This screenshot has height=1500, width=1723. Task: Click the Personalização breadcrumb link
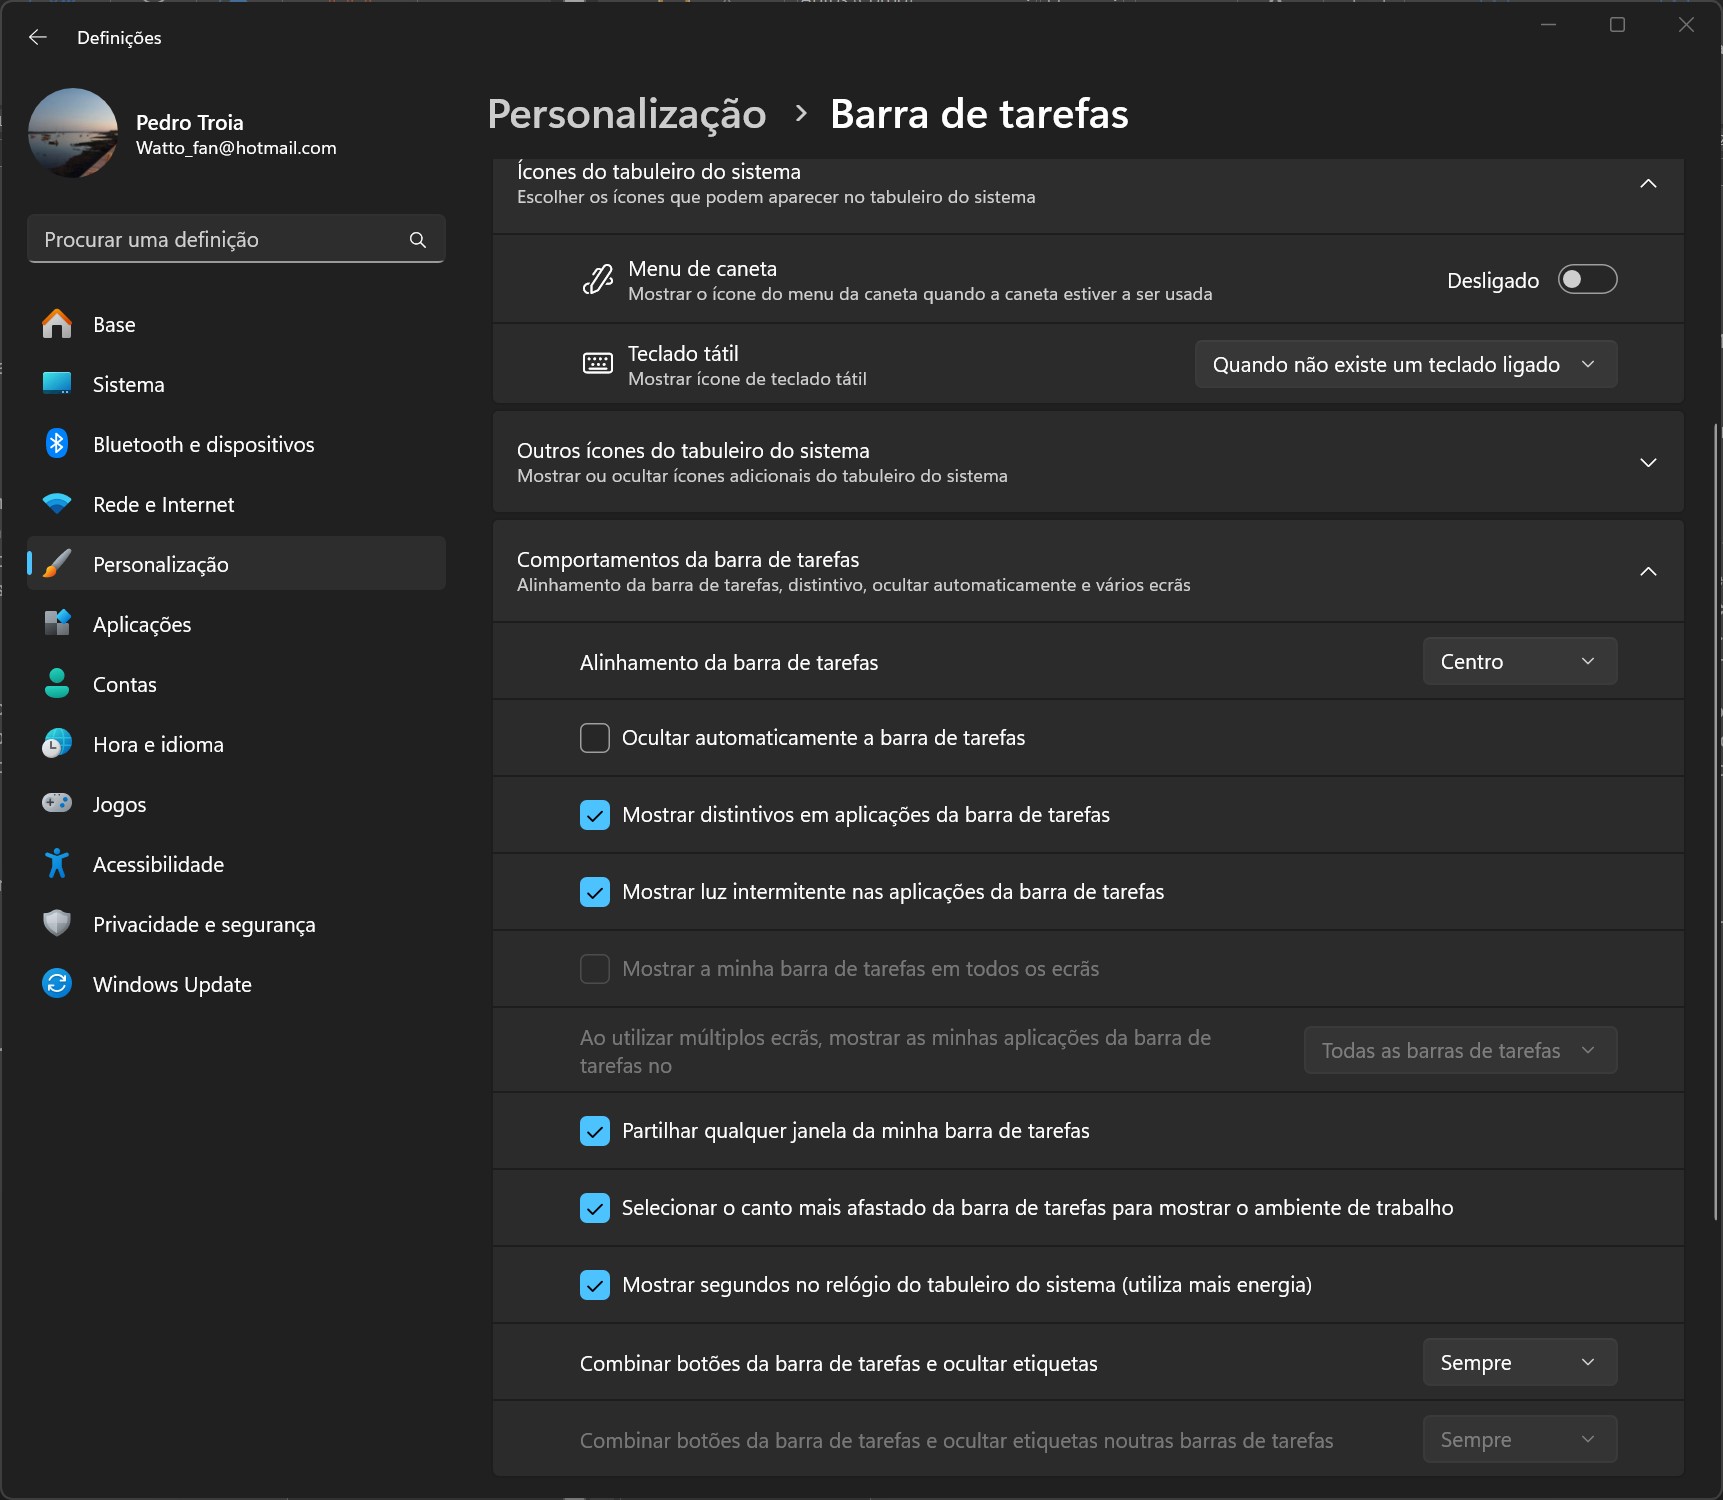(627, 114)
